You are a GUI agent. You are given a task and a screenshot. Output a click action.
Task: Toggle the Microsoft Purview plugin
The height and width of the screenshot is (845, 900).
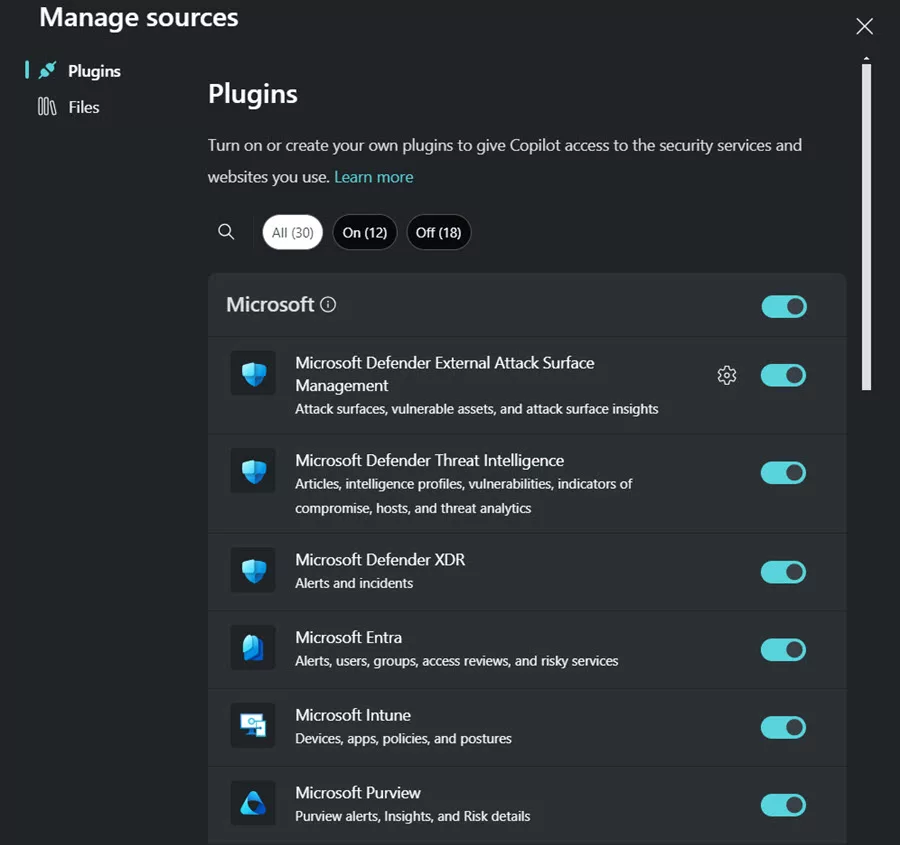pos(783,805)
